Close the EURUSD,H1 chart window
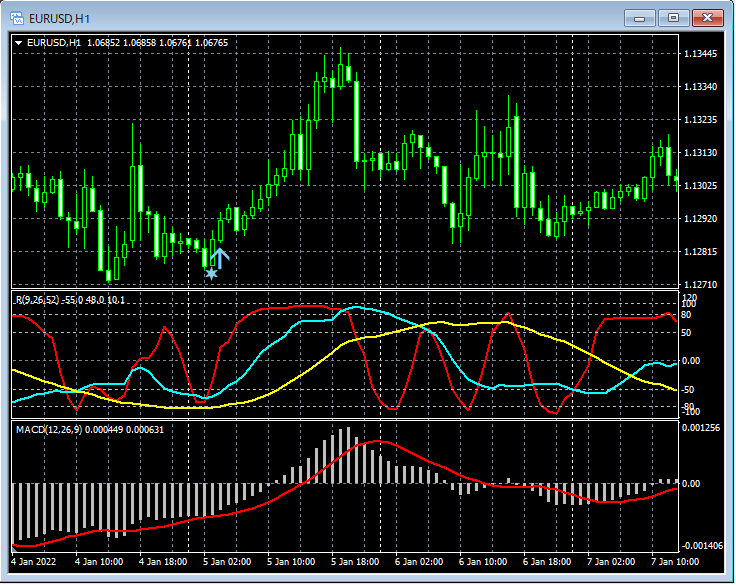736x585 pixels. 708,17
